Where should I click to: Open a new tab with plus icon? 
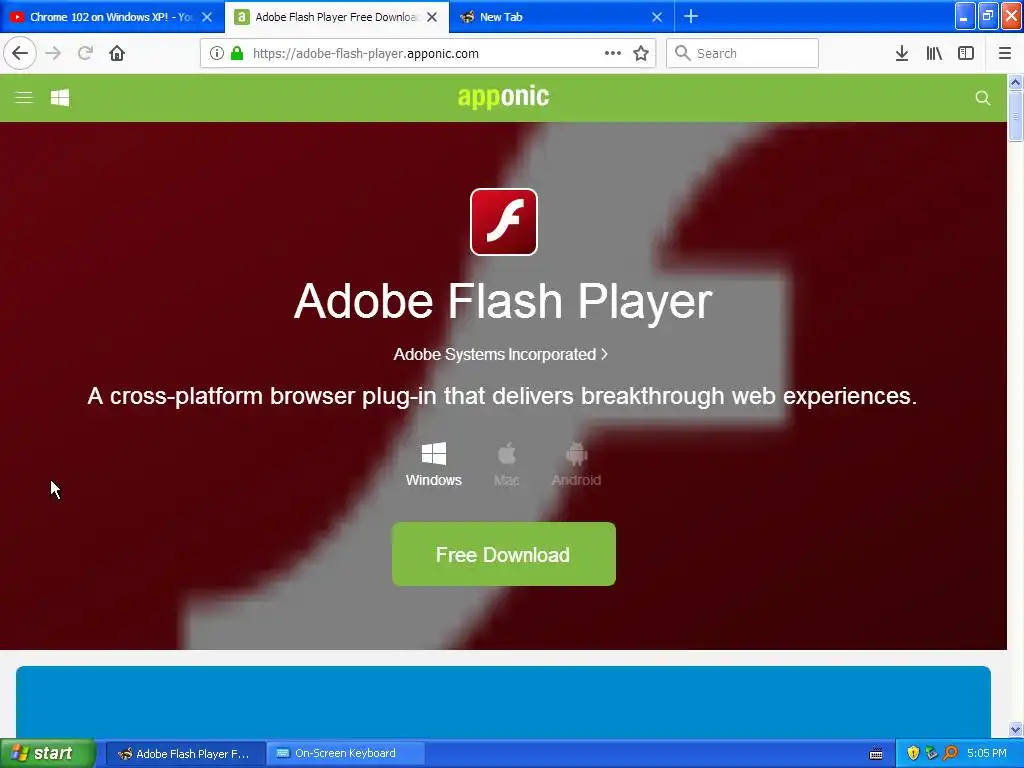691,16
